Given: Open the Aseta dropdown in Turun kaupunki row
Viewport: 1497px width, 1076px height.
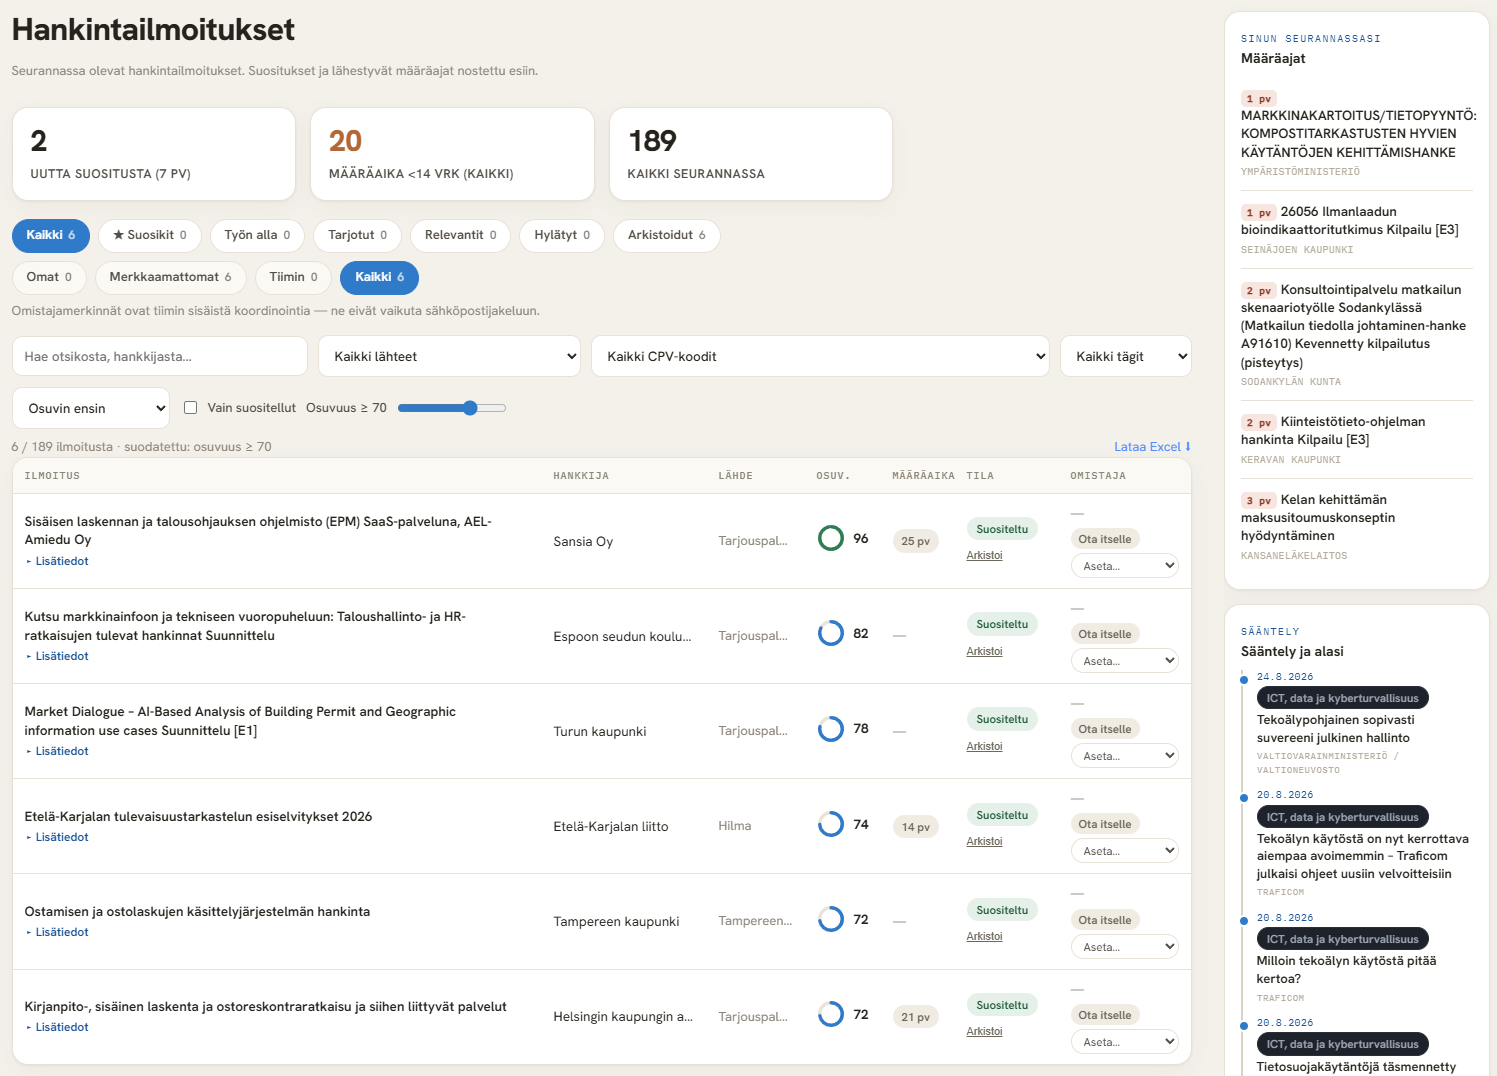Looking at the screenshot, I should (x=1124, y=756).
